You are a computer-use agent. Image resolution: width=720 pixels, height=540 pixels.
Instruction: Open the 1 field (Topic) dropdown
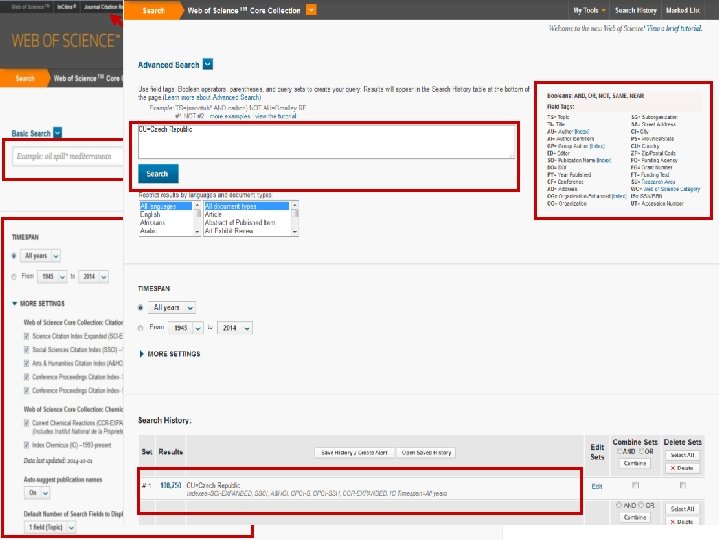pos(50,527)
